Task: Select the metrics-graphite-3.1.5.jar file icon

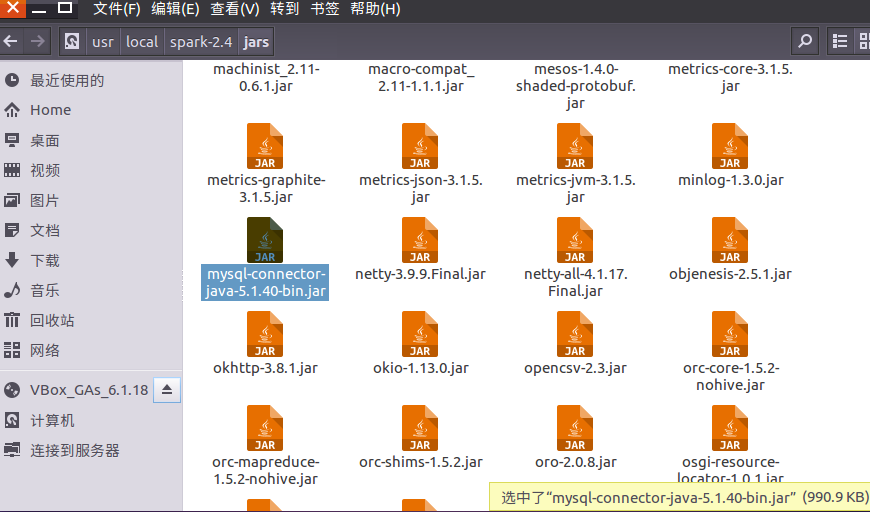Action: (x=265, y=146)
